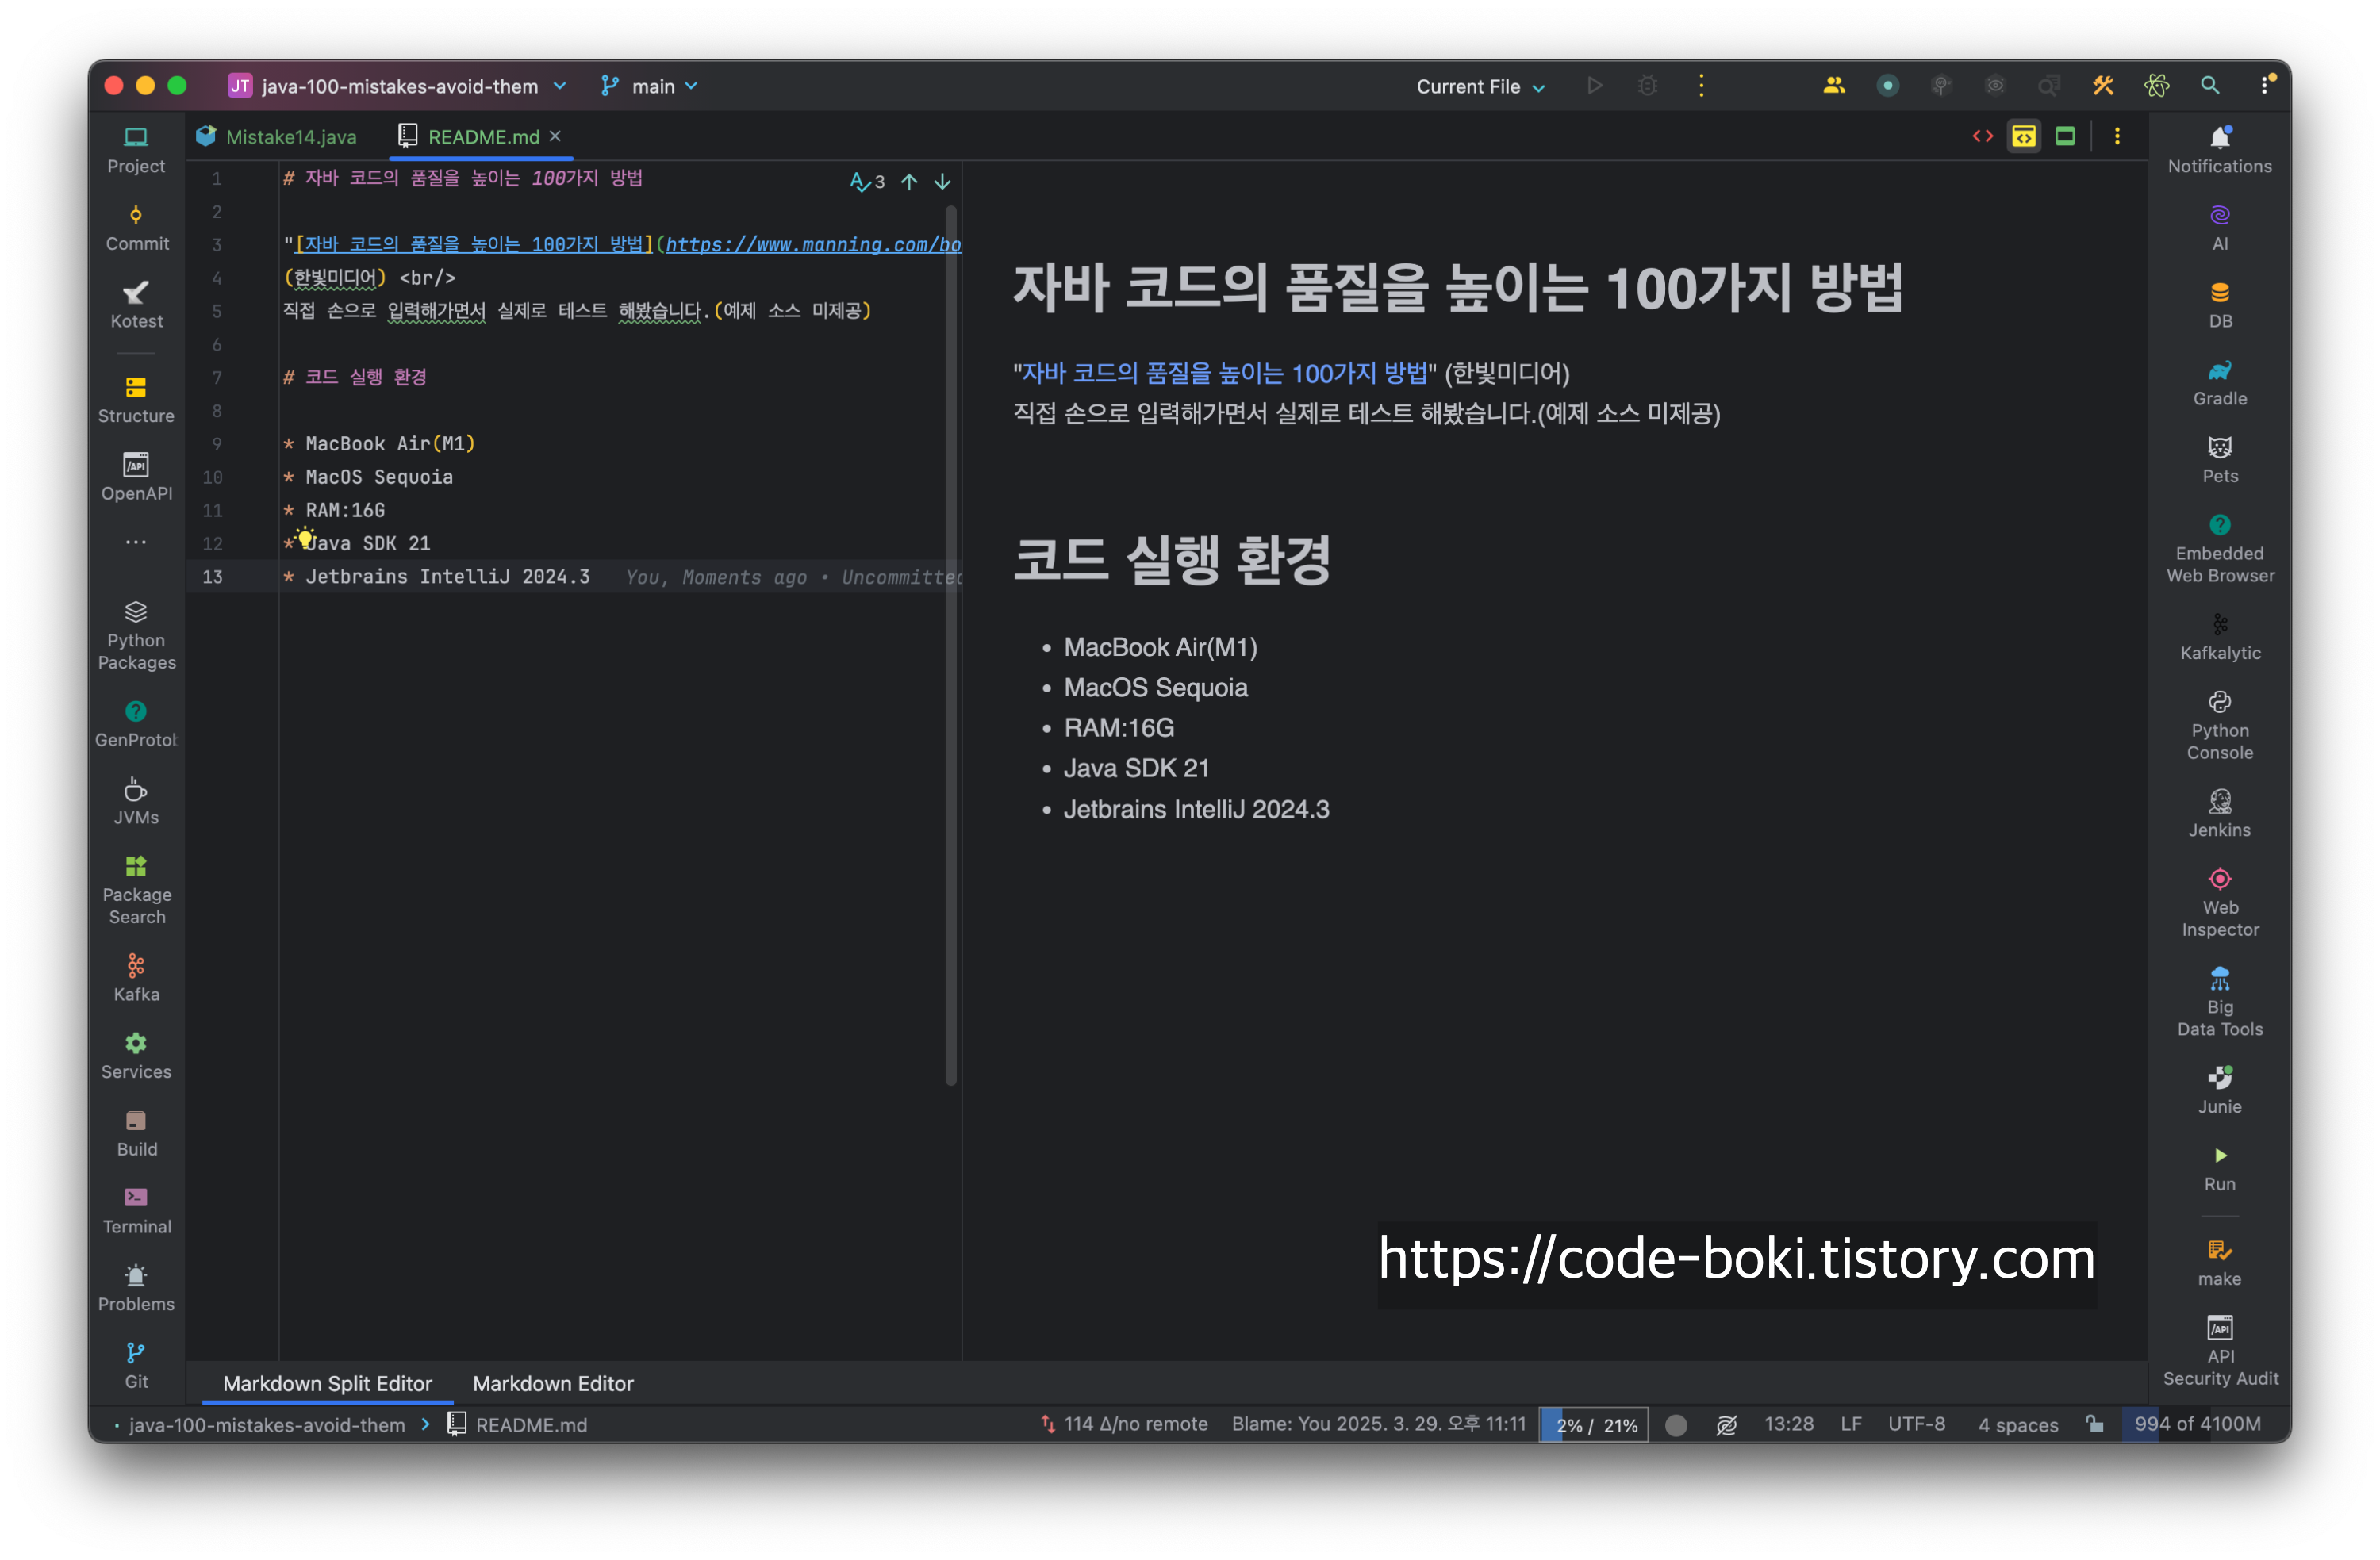Switch to preview-only view mode
The image size is (2380, 1560).
[2065, 137]
